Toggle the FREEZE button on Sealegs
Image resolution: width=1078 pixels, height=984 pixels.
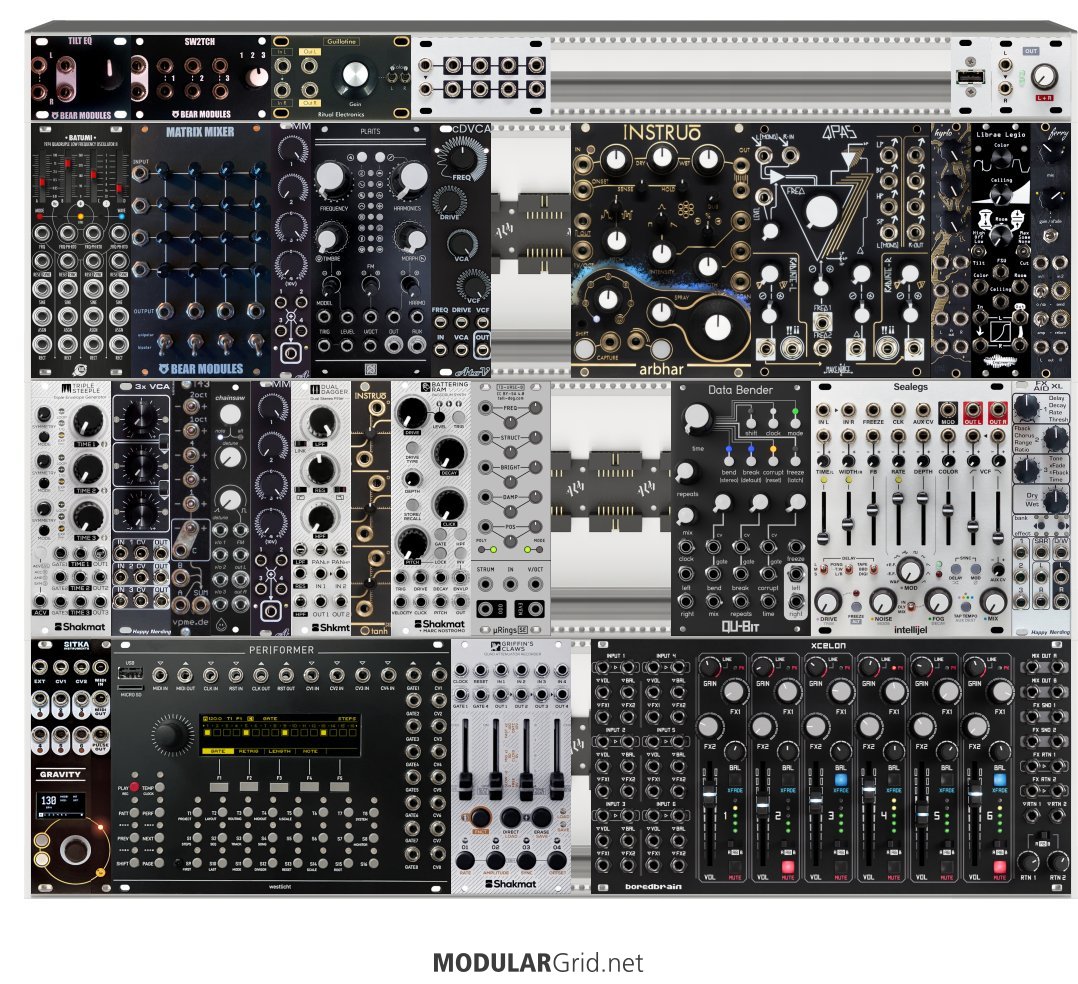[855, 607]
